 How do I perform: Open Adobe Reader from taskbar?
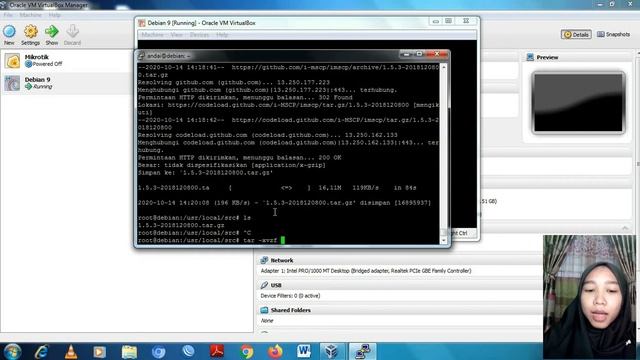pyautogui.click(x=217, y=351)
